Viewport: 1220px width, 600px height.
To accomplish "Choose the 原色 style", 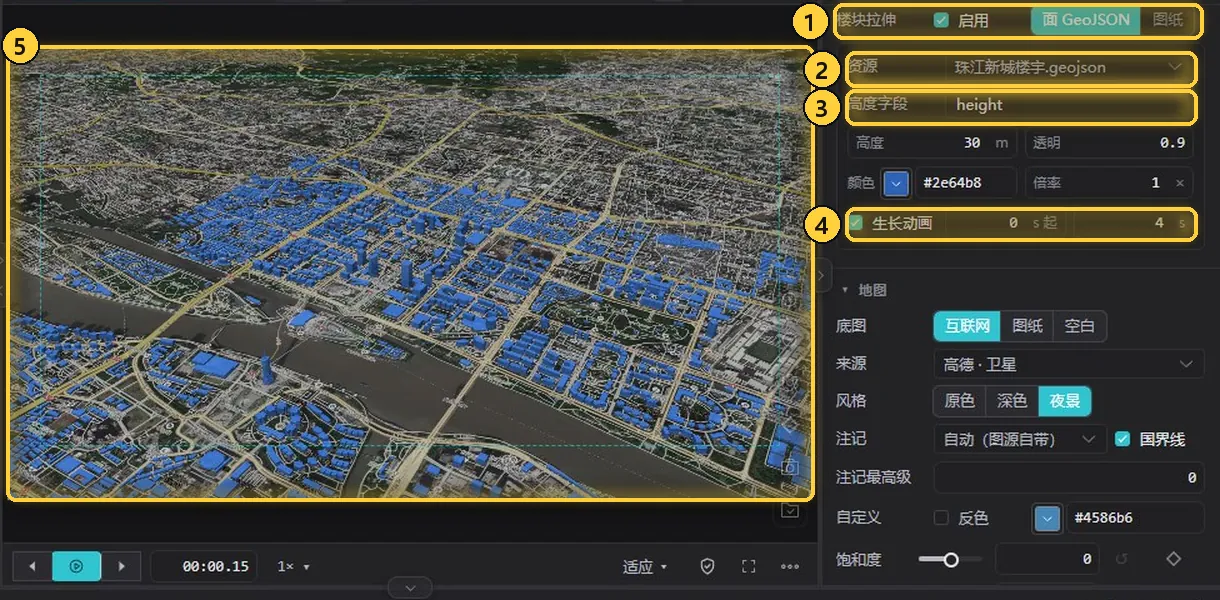I will [x=959, y=401].
